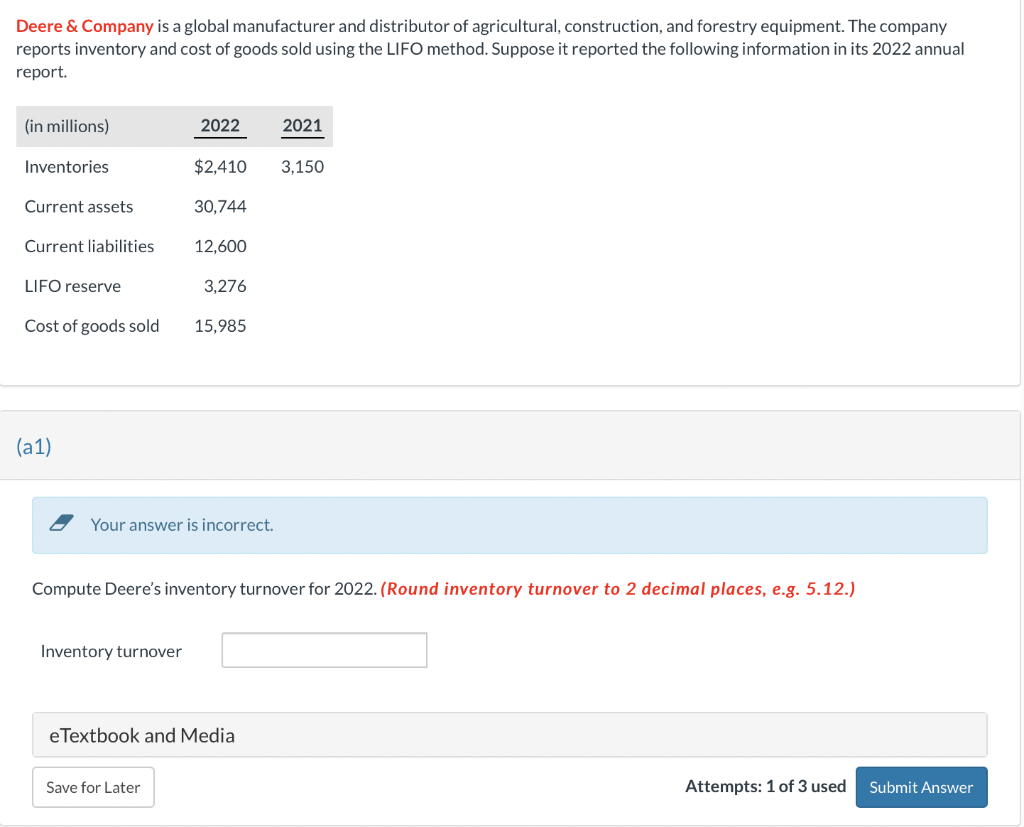Click the 15,985 cost of goods sold value
Image resolution: width=1024 pixels, height=827 pixels.
(220, 326)
